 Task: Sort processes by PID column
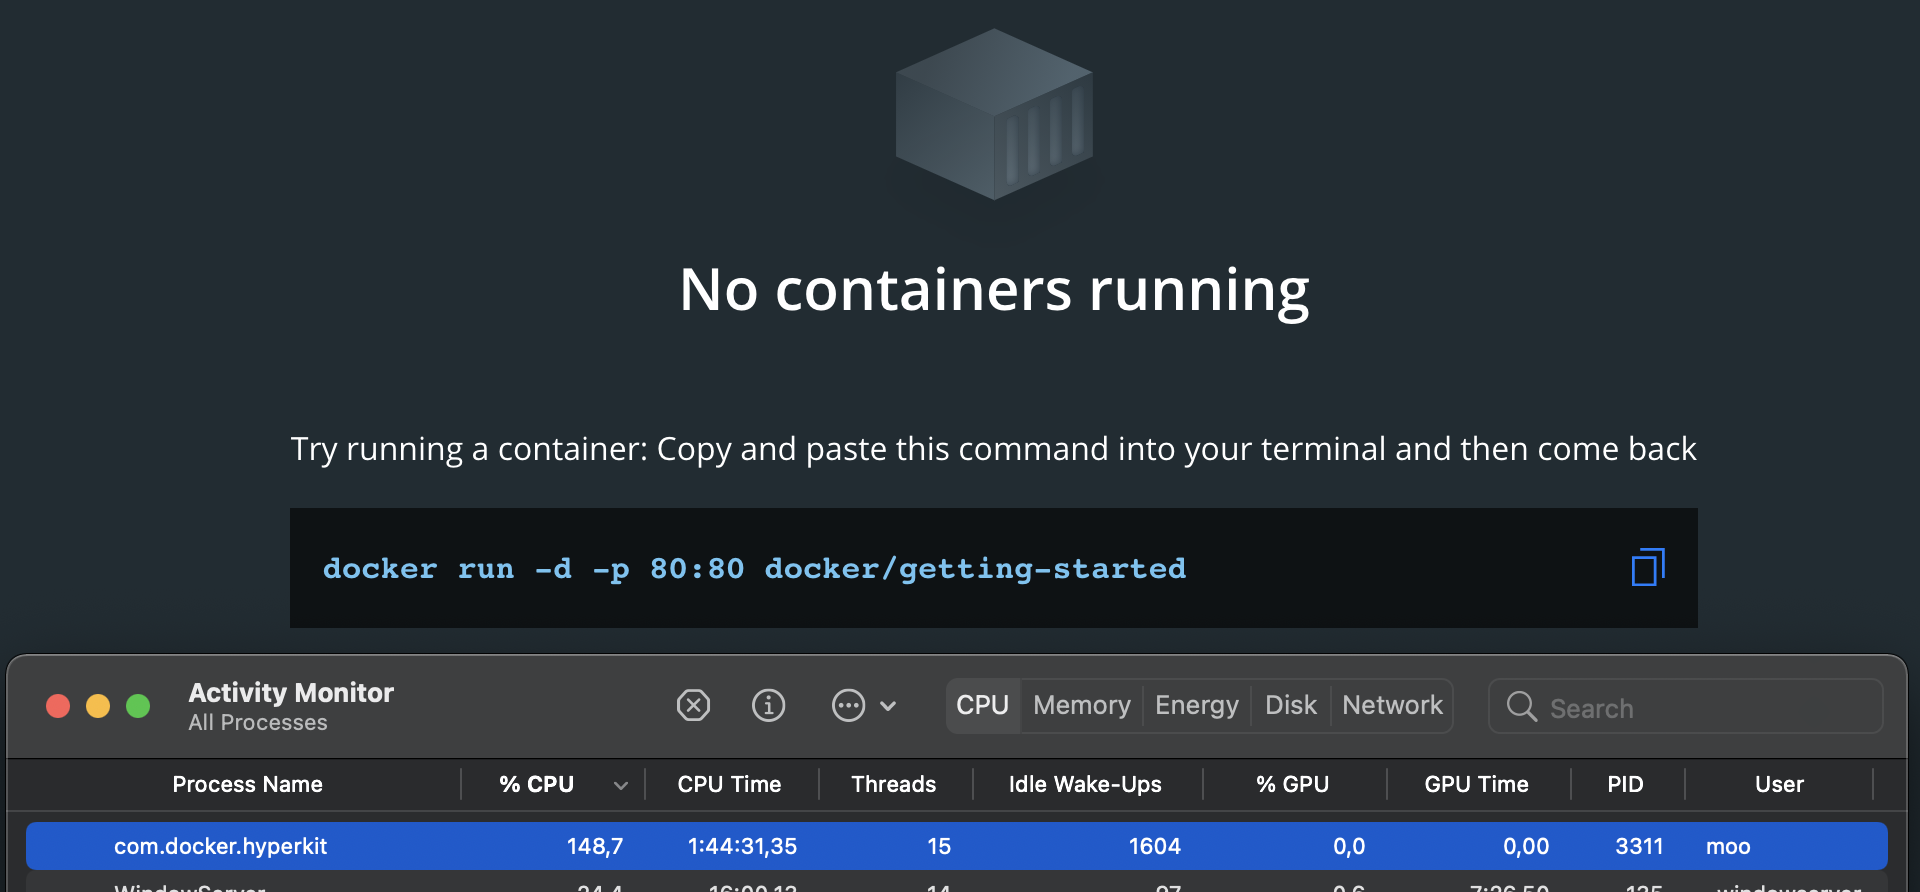click(x=1625, y=784)
